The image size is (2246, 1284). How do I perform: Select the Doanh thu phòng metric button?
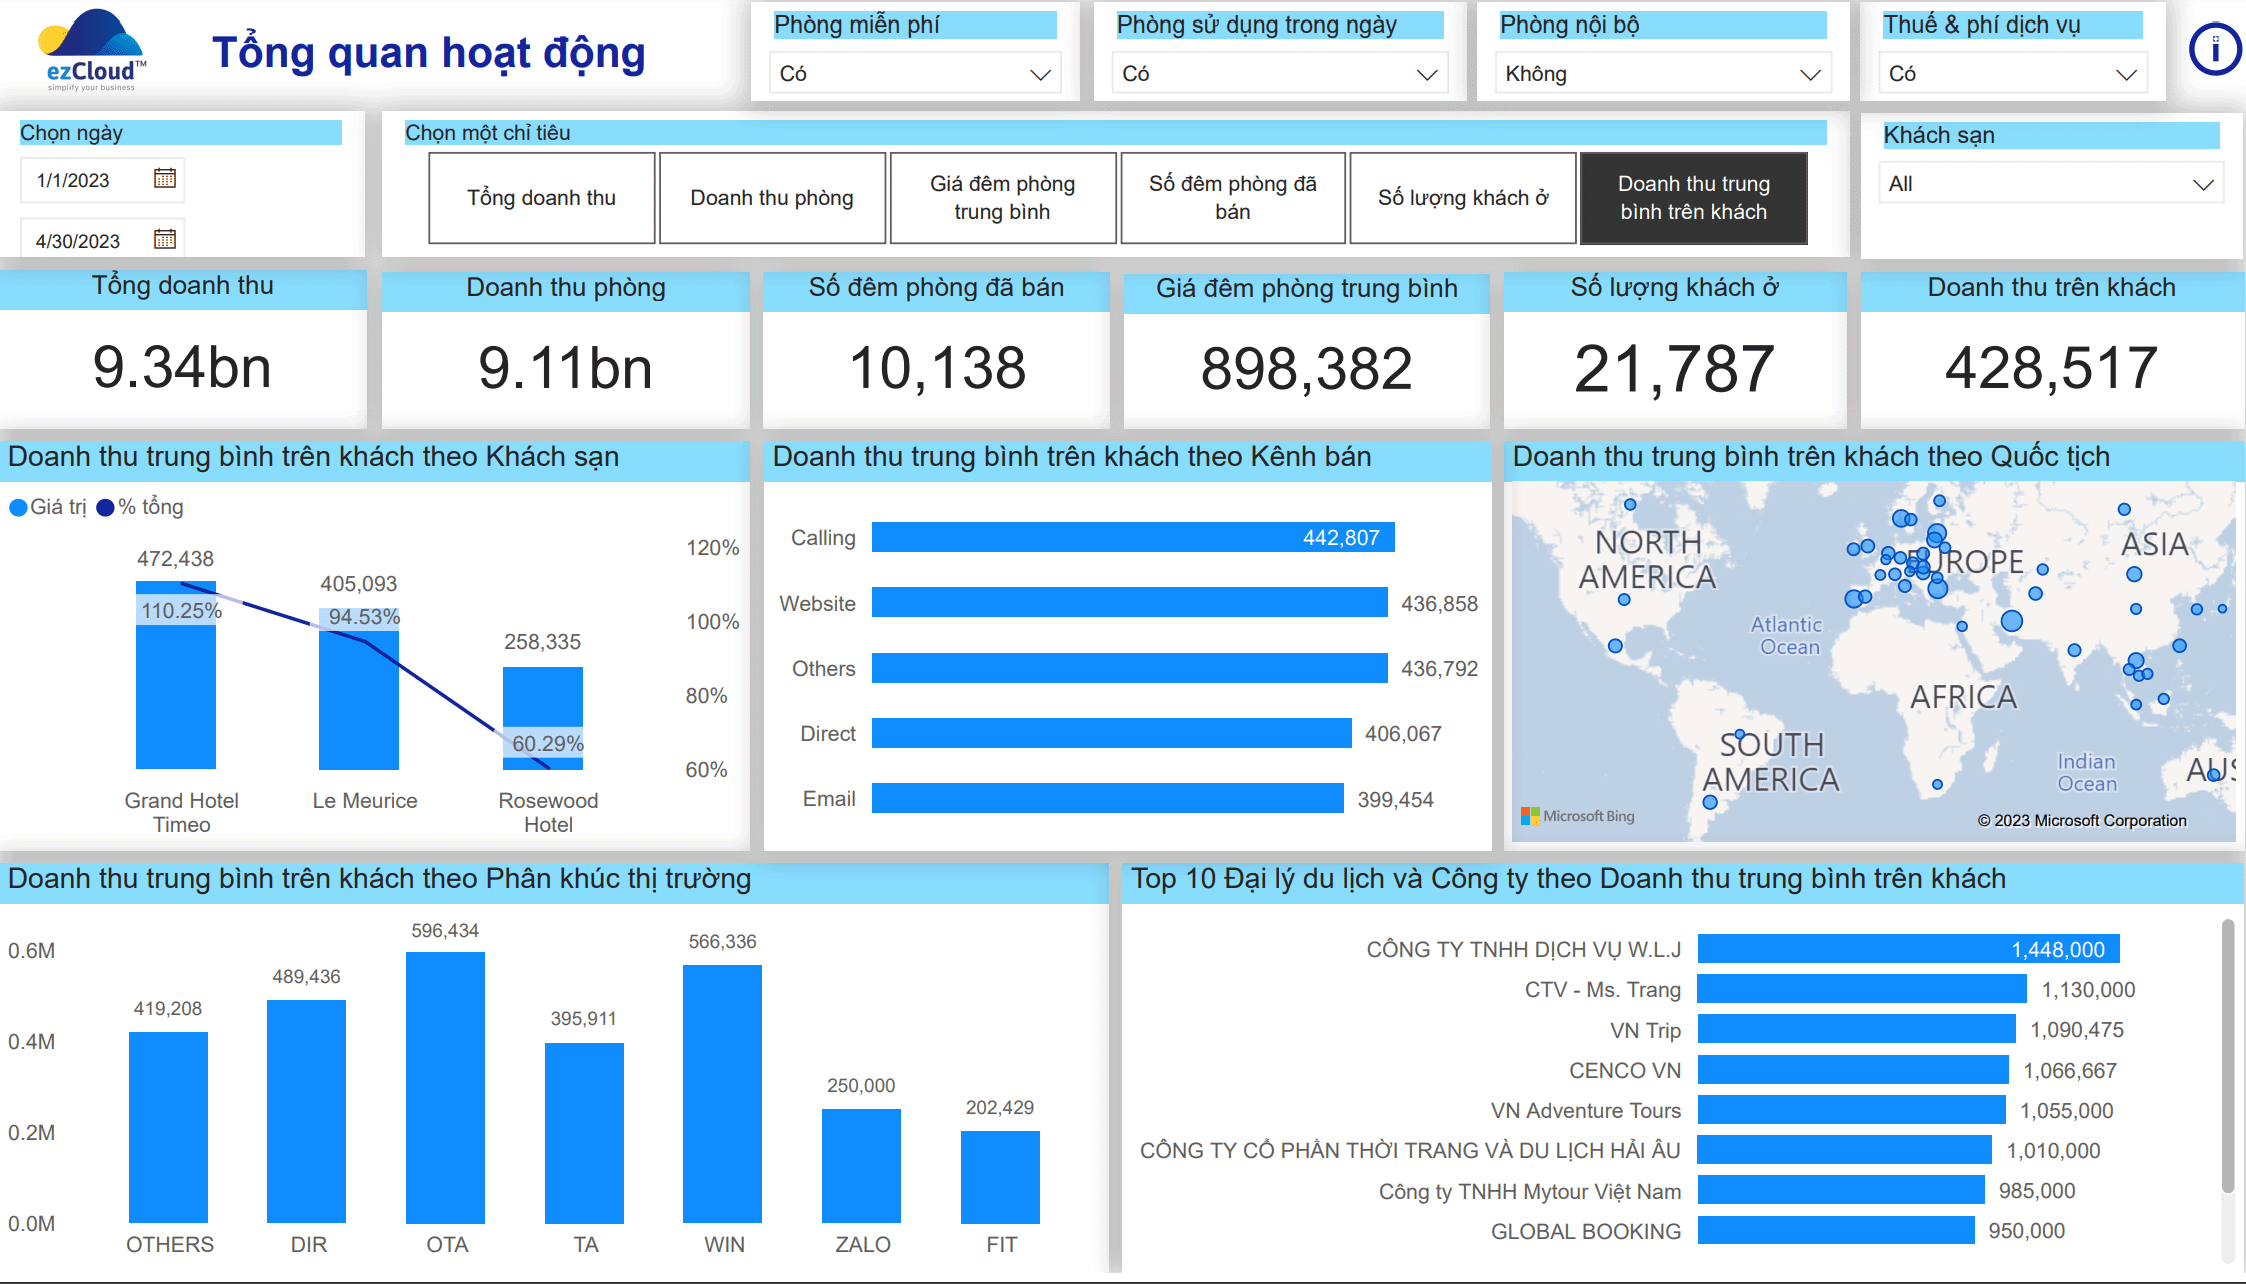(x=772, y=198)
